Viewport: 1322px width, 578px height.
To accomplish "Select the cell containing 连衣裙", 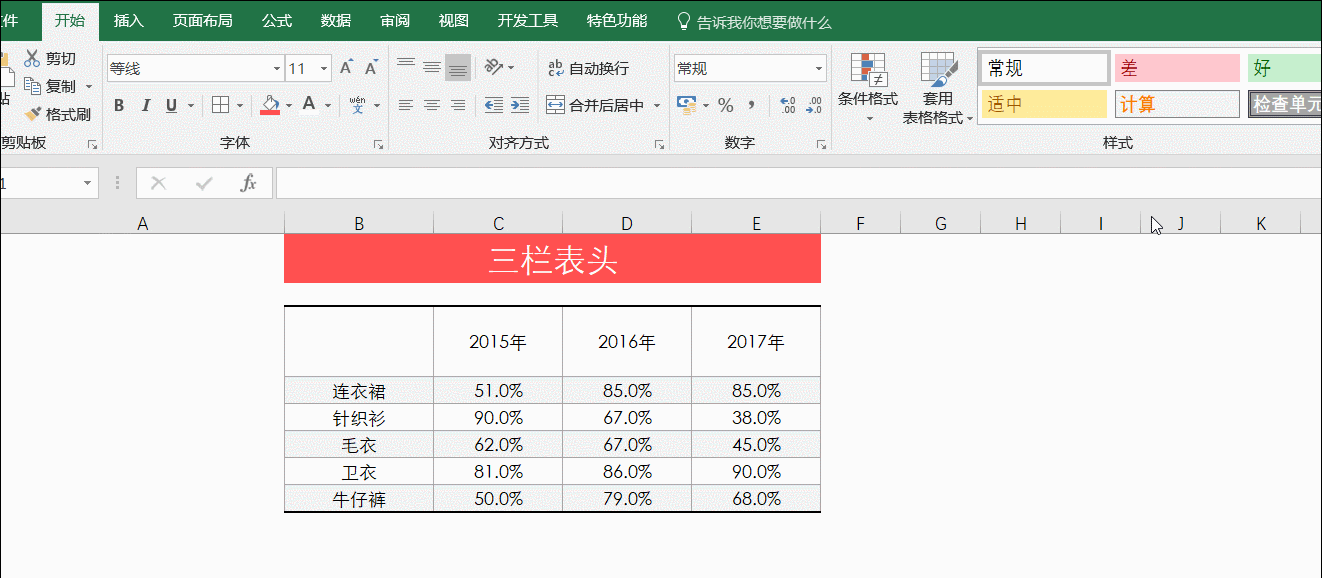I will [x=358, y=391].
